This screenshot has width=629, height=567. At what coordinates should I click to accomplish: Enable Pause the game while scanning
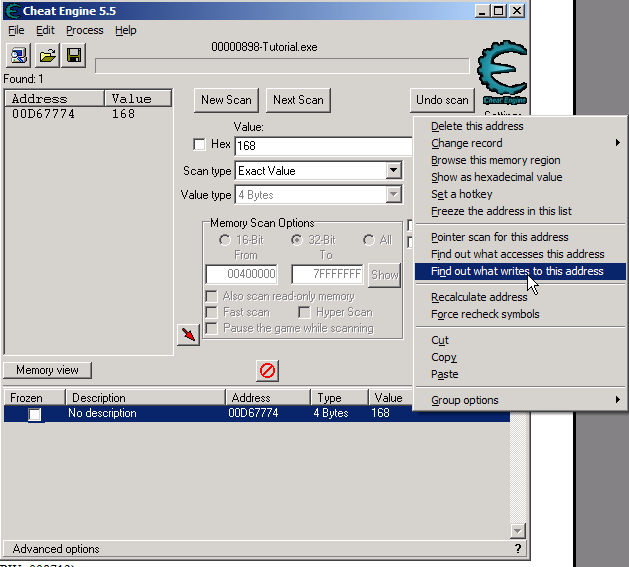point(211,328)
